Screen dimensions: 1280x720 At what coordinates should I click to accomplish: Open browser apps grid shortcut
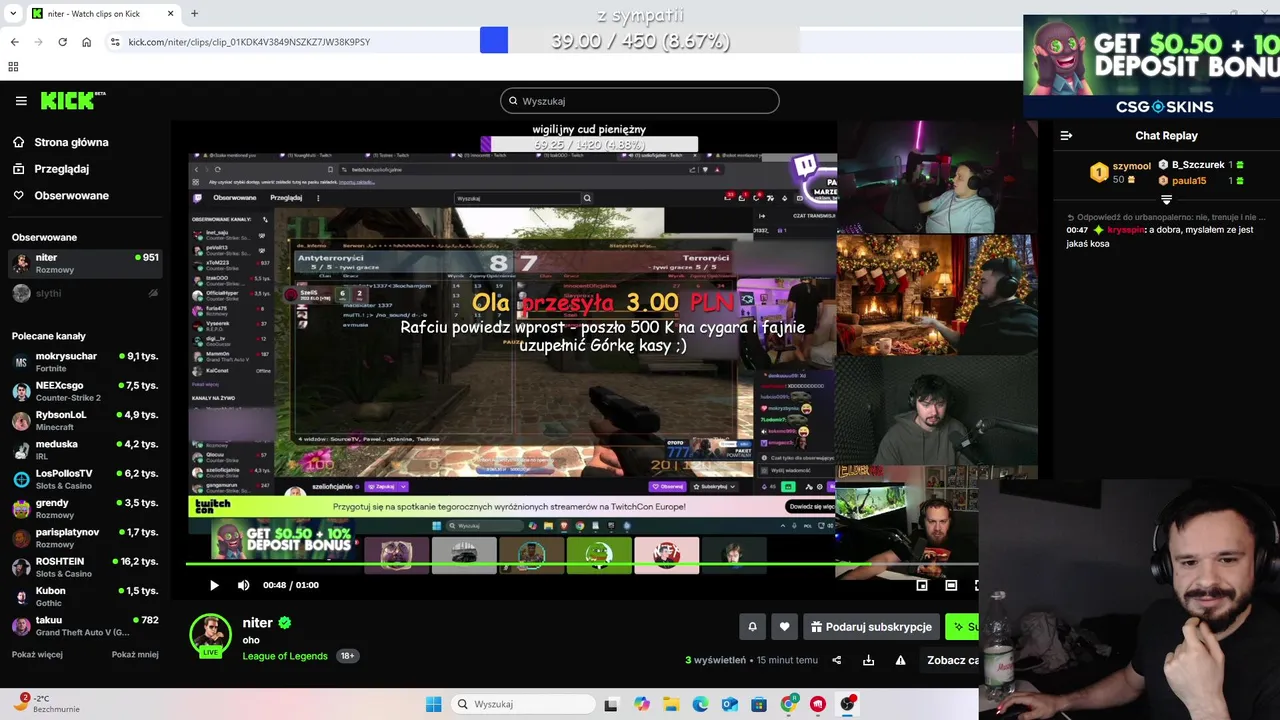(13, 67)
